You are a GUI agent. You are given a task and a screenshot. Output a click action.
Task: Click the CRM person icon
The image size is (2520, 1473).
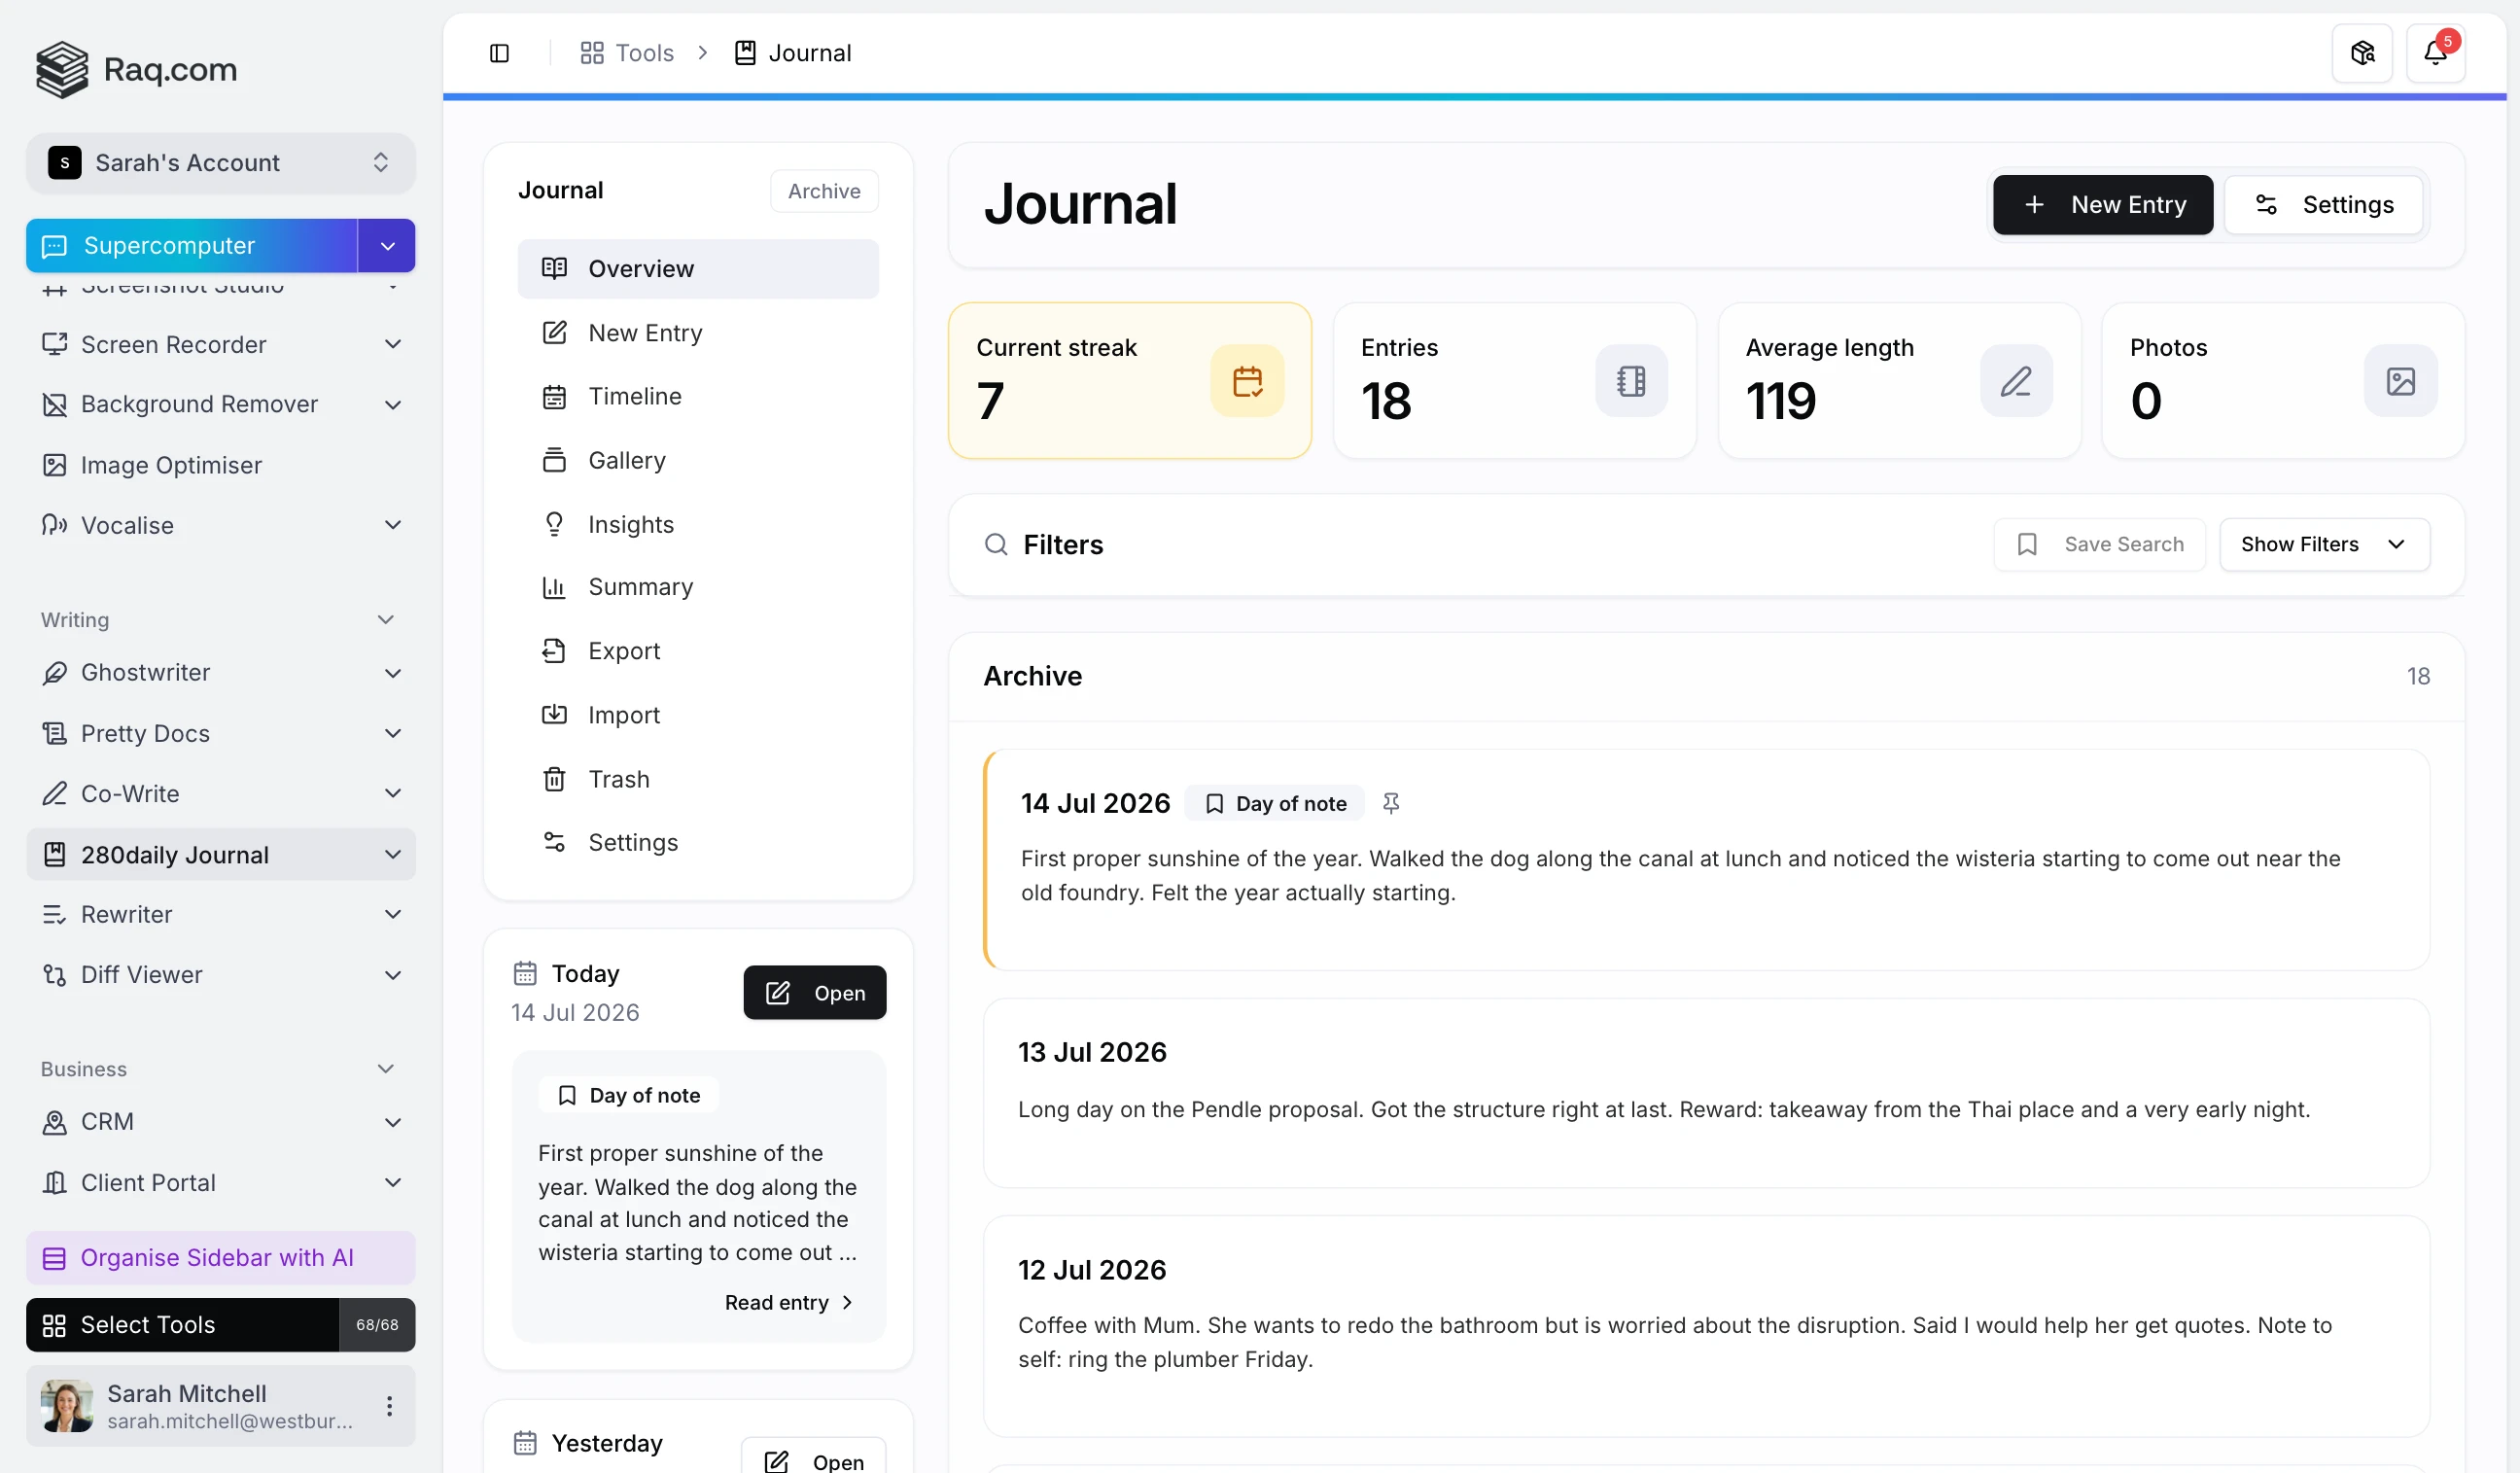[x=54, y=1122]
